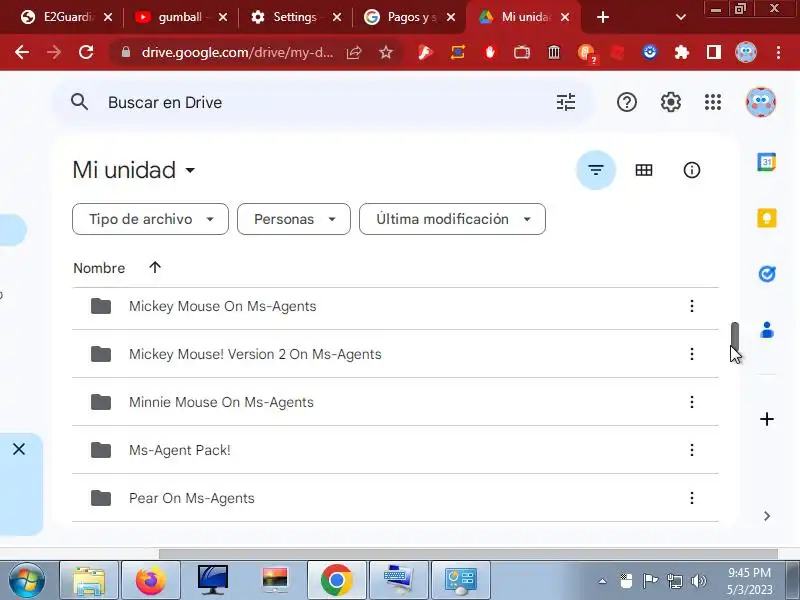Open Chrome profile avatar in toolbar

pos(745,52)
